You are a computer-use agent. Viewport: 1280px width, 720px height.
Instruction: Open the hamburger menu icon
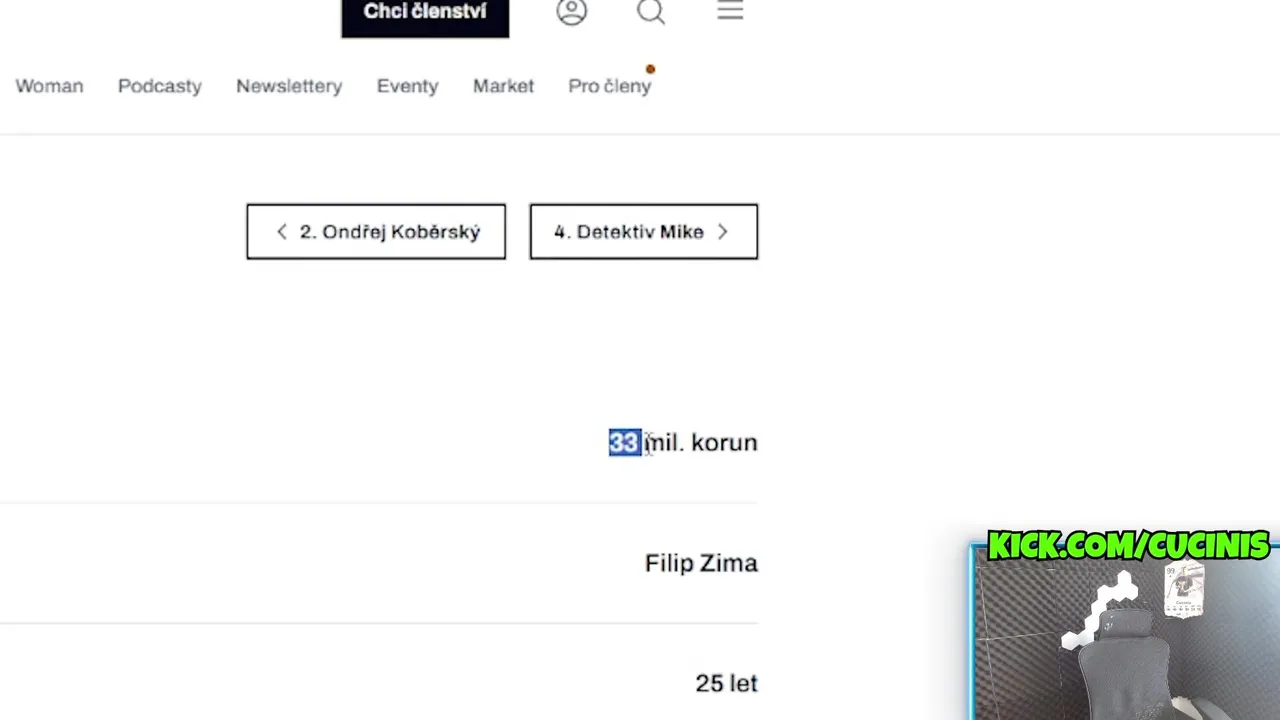[730, 11]
